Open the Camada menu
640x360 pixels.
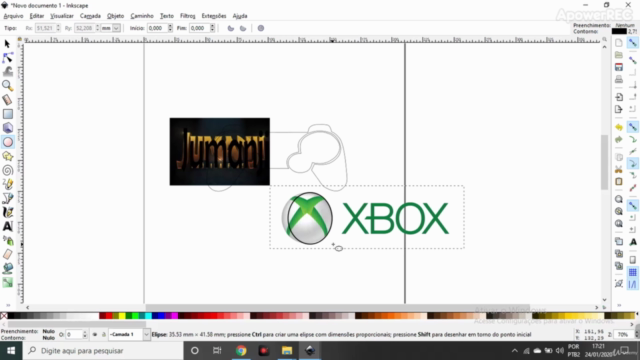point(90,16)
